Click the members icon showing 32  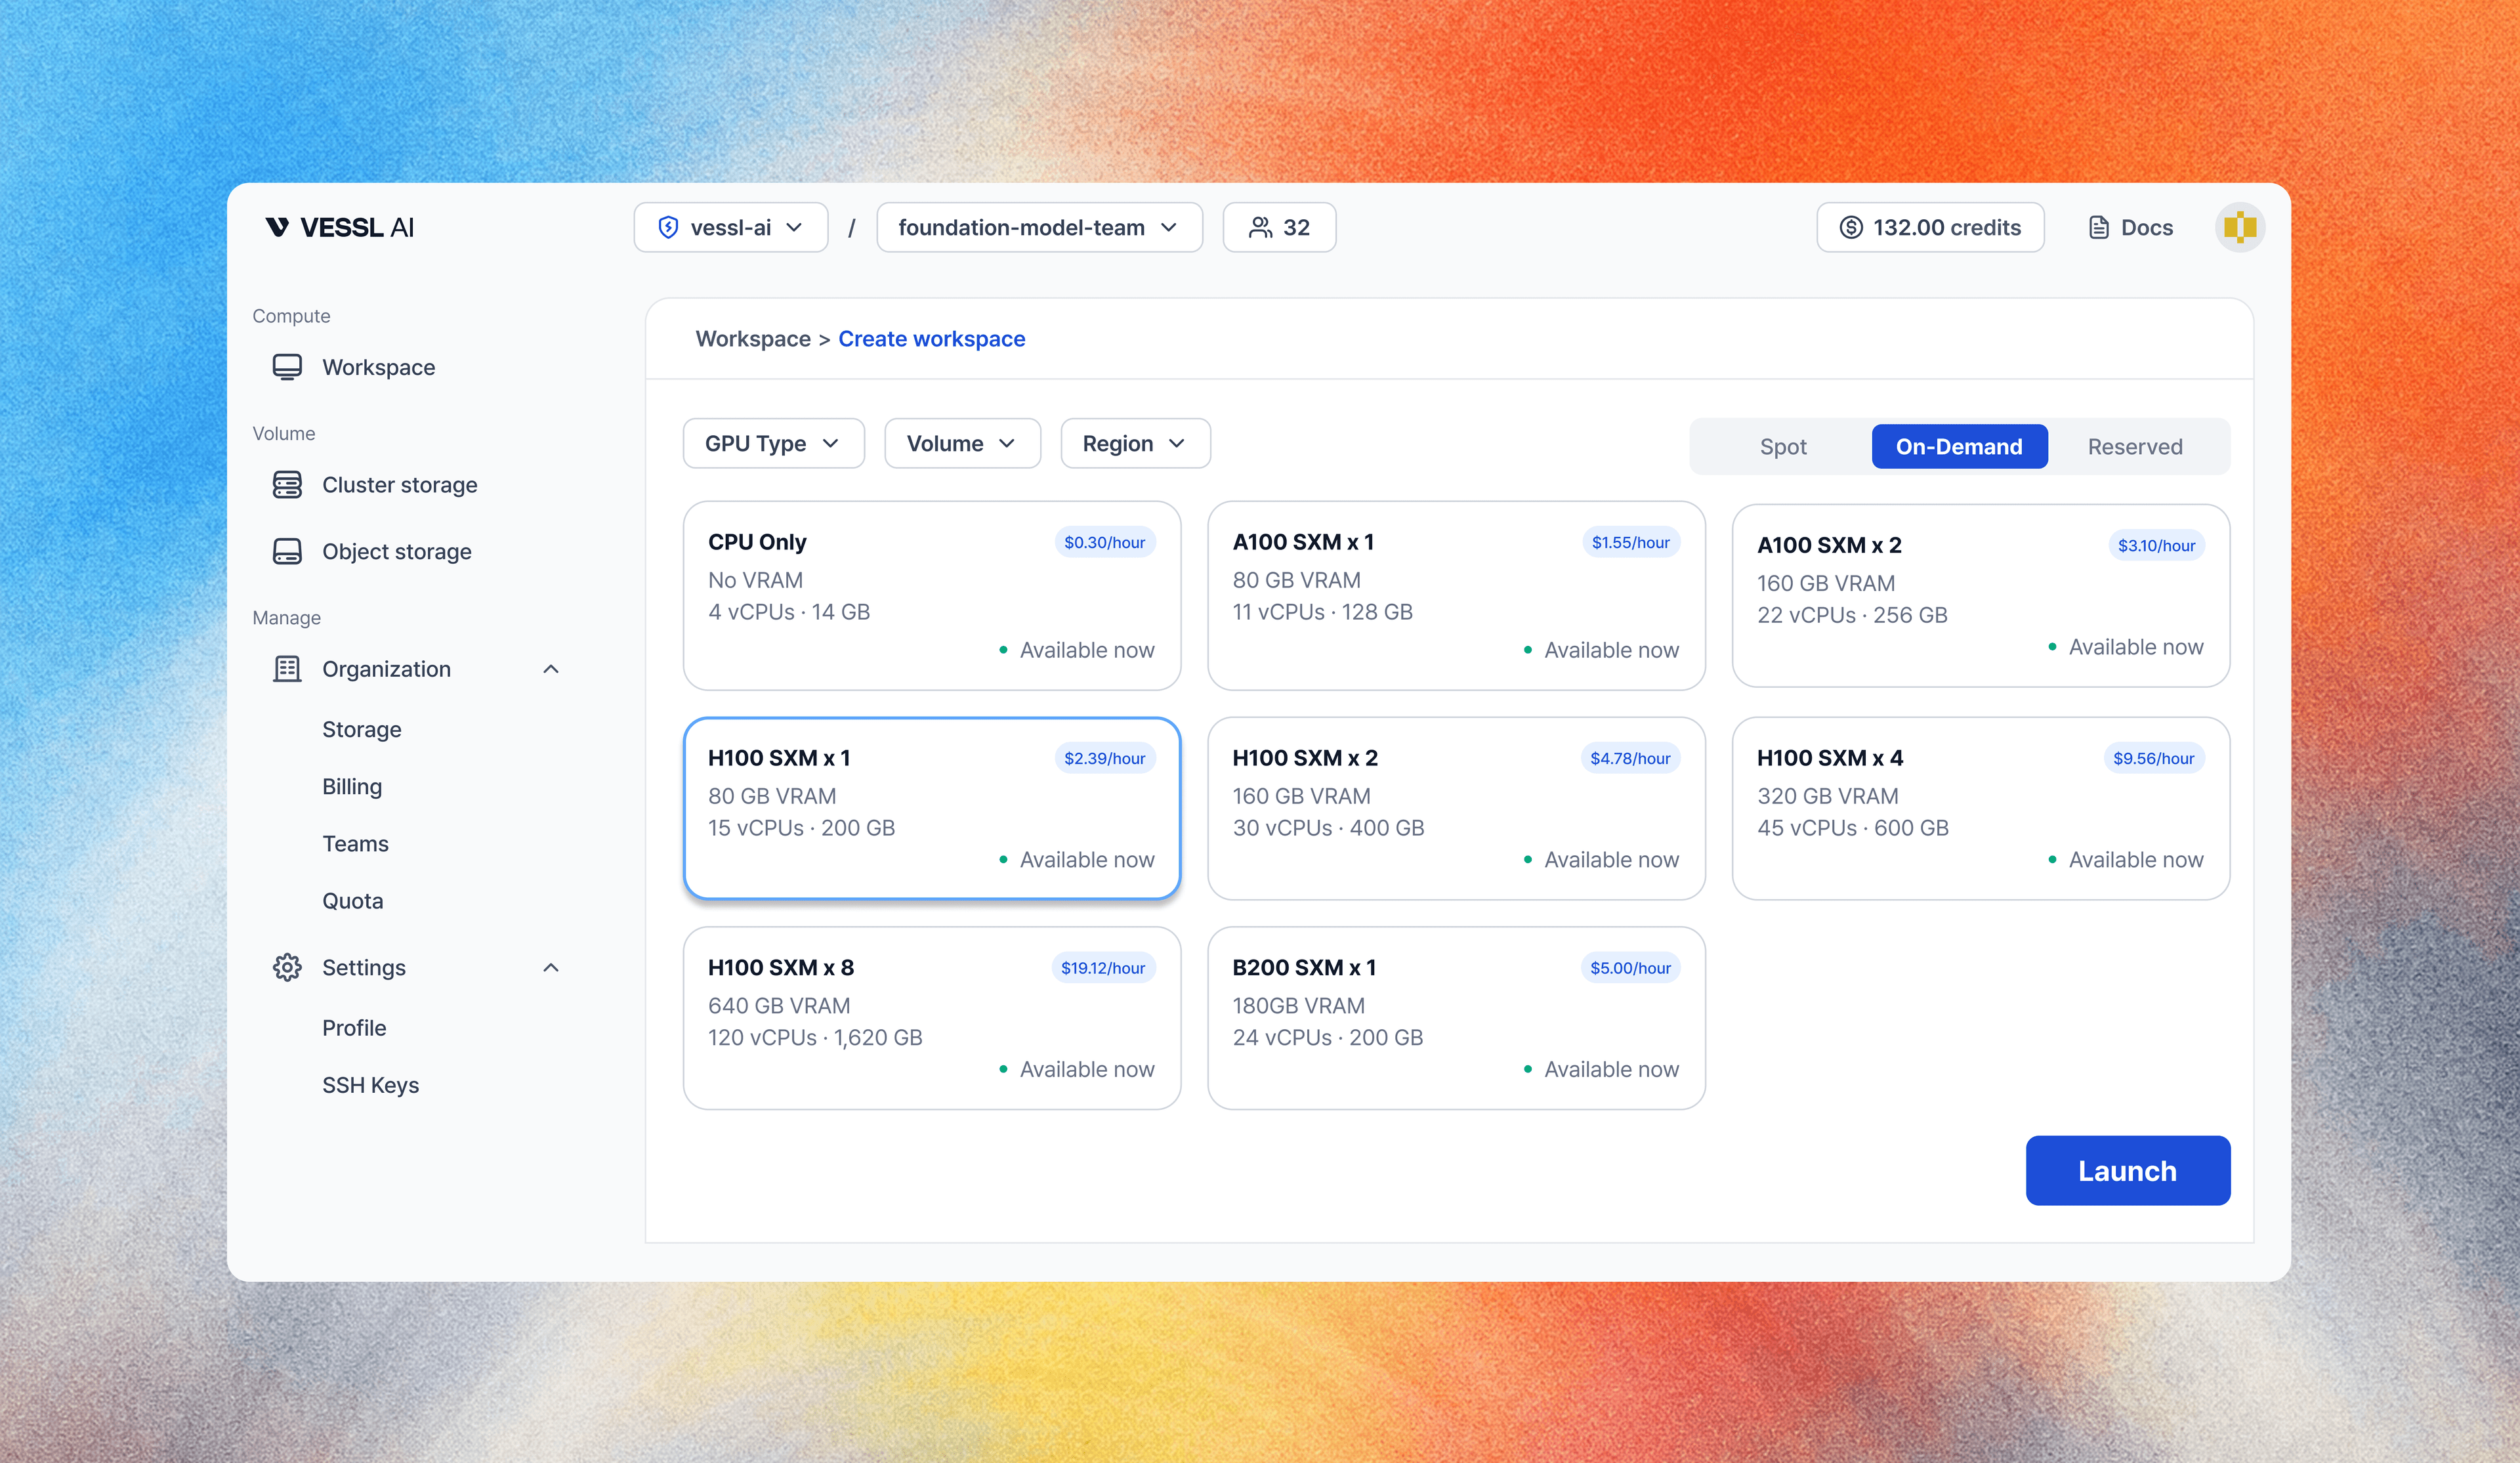pyautogui.click(x=1260, y=227)
